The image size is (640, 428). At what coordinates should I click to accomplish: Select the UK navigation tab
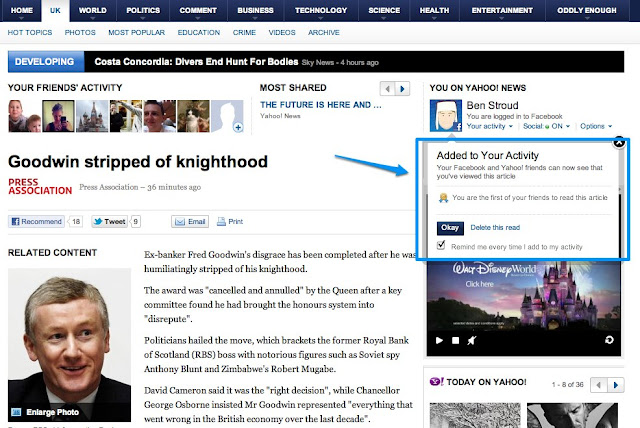pos(55,11)
